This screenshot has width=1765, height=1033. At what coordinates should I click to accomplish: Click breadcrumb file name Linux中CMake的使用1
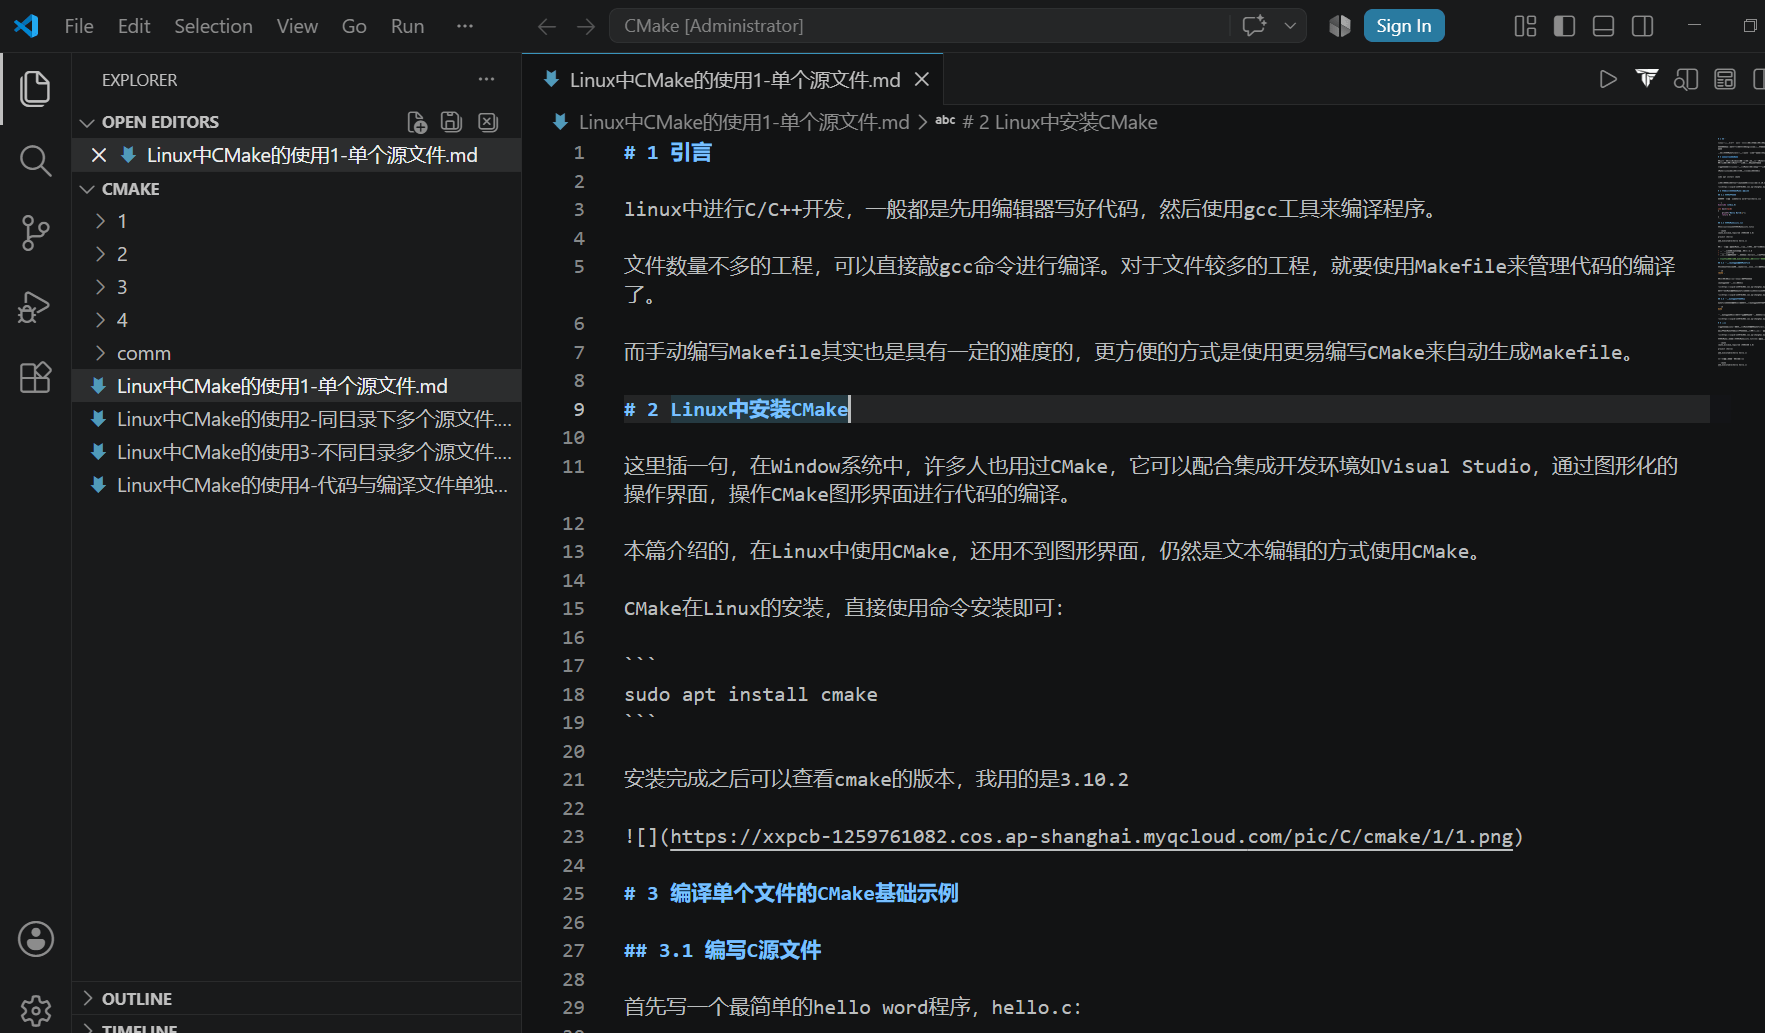coord(744,122)
